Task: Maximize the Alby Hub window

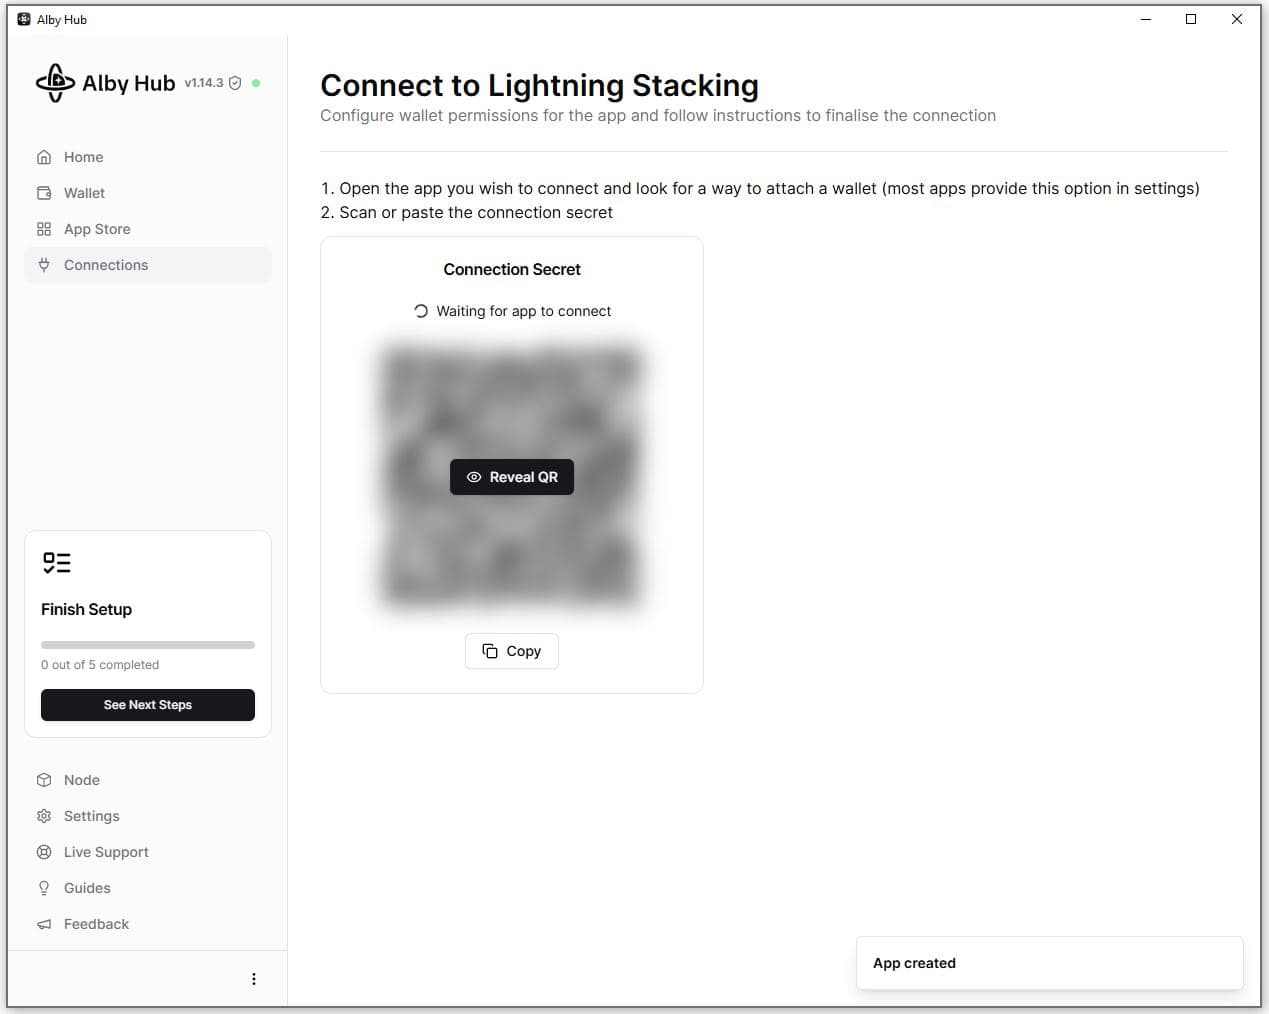Action: 1191,19
